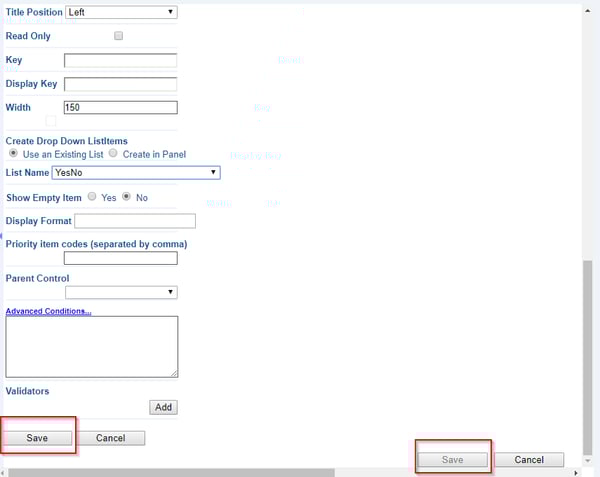Set Show Empty Item to No
Image resolution: width=600 pixels, height=477 pixels.
coord(126,198)
